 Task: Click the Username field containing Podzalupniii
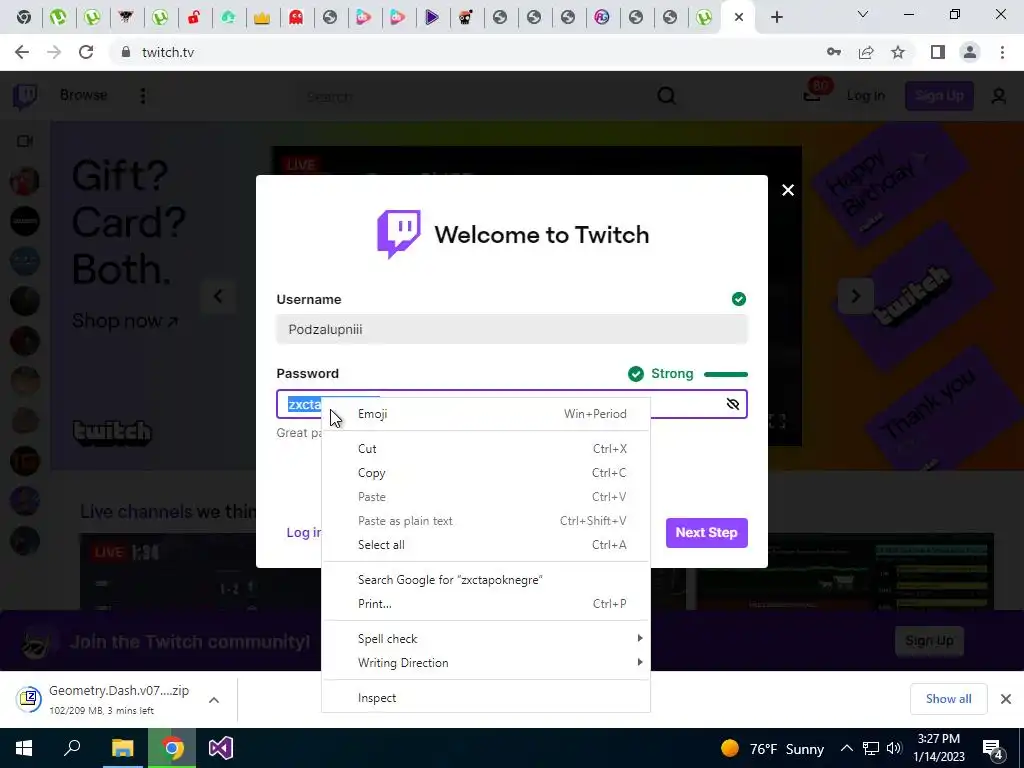click(x=512, y=329)
